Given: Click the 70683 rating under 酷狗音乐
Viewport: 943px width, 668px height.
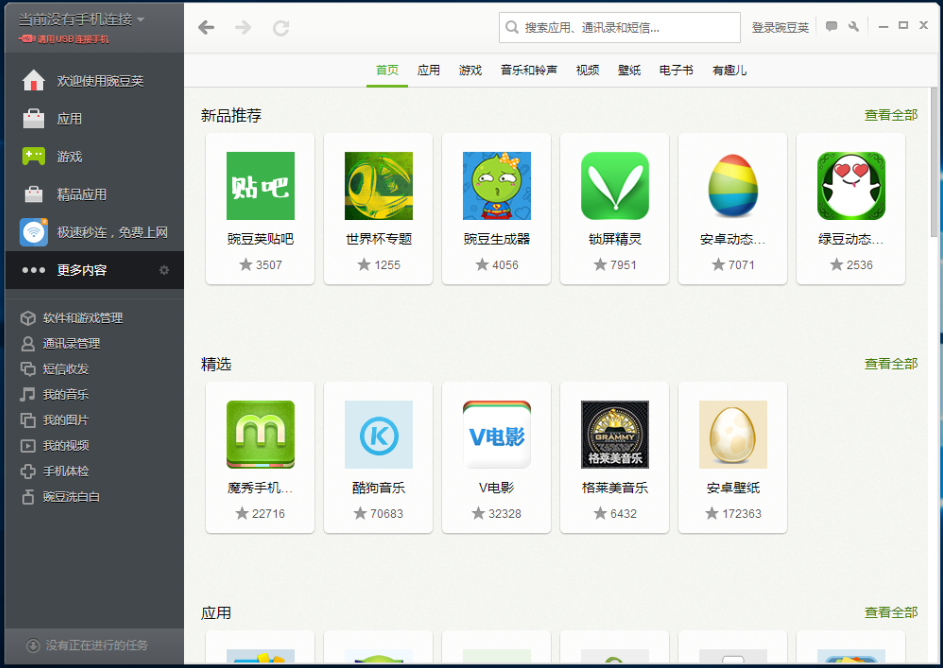Looking at the screenshot, I should point(387,513).
